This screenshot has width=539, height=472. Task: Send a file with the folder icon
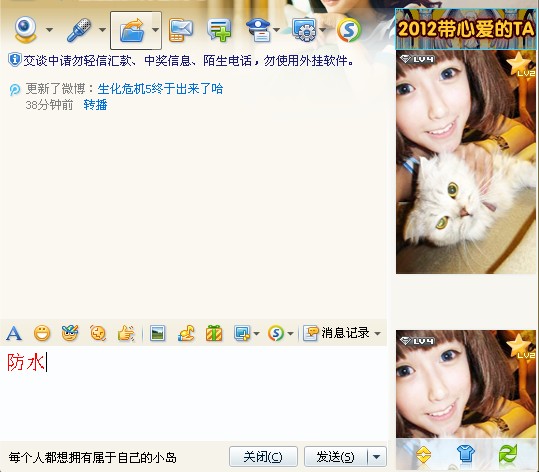tap(132, 30)
